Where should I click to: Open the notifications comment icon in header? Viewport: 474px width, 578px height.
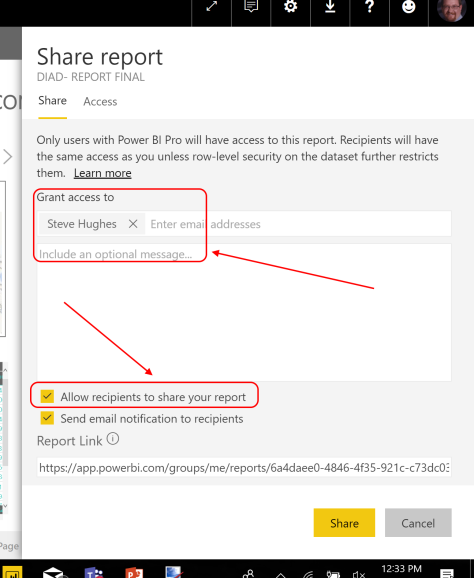[x=251, y=6]
